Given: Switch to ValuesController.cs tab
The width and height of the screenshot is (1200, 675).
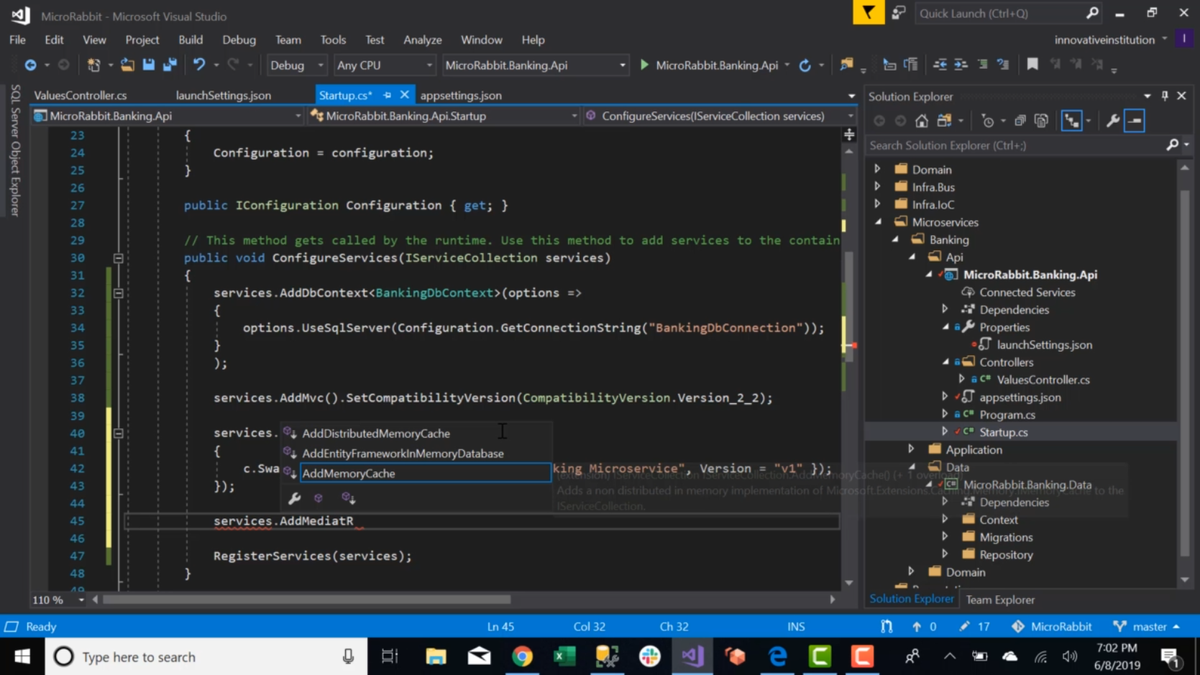Looking at the screenshot, I should [80, 95].
